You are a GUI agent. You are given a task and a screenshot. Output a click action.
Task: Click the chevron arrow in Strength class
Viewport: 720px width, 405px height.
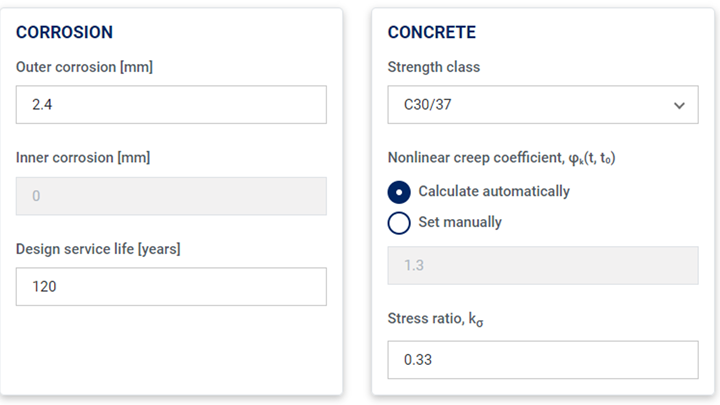[x=679, y=105]
